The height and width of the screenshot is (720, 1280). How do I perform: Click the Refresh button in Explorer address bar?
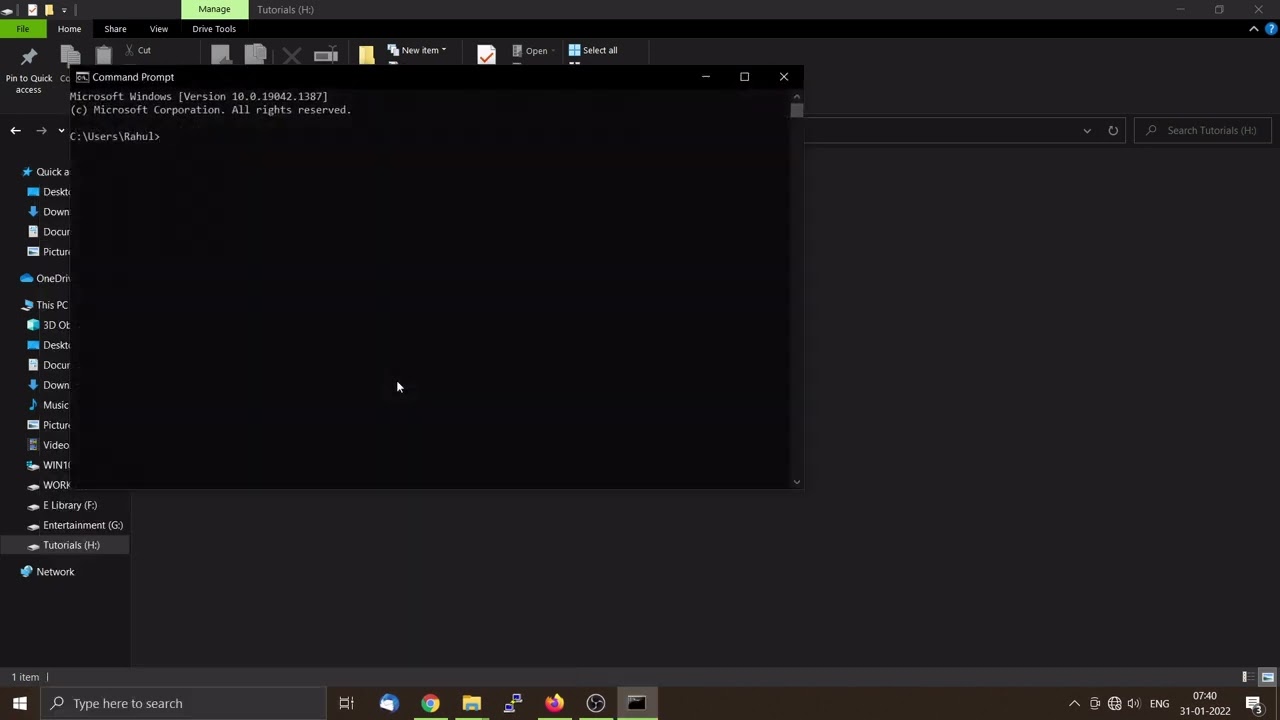[x=1113, y=130]
